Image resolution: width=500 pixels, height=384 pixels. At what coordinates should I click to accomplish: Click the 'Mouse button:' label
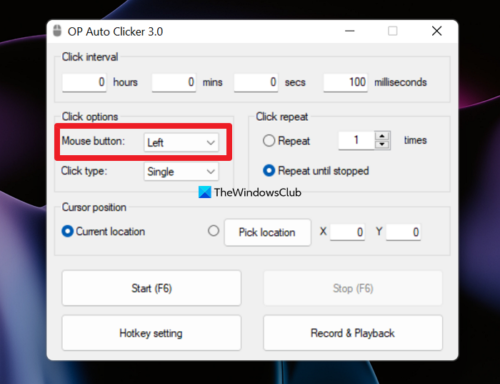click(x=93, y=141)
